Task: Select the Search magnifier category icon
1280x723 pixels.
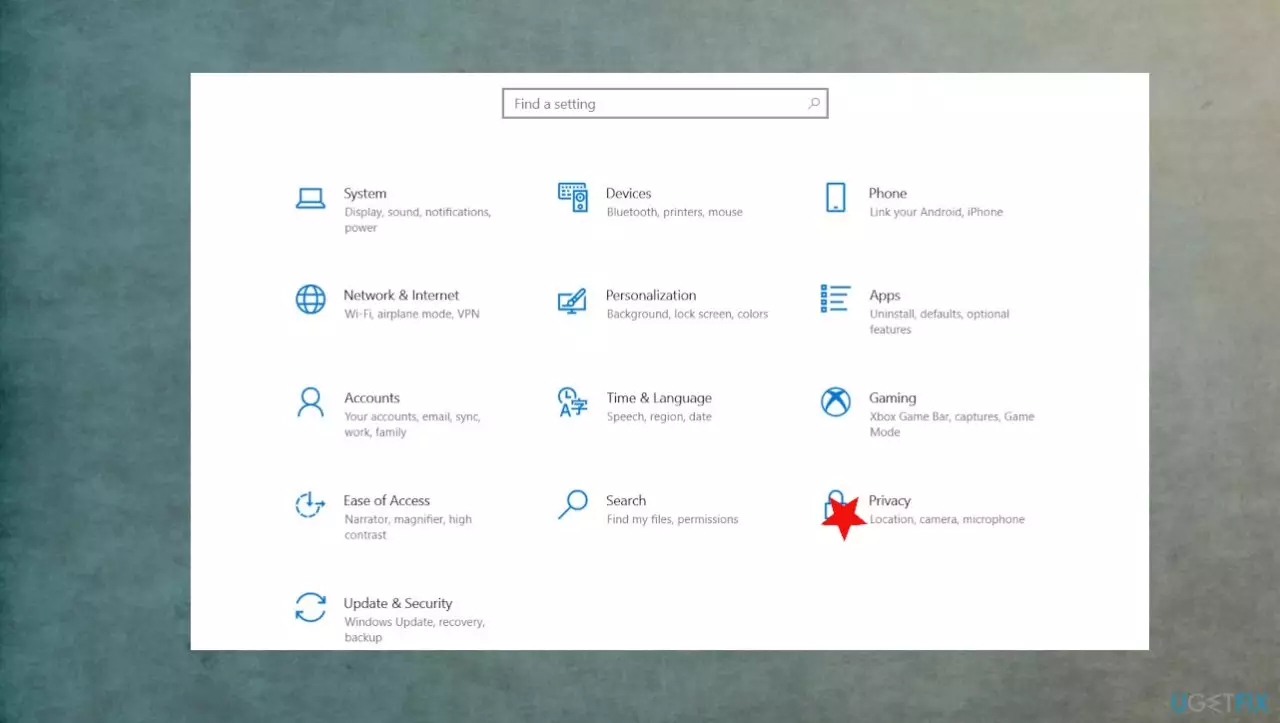Action: pyautogui.click(x=572, y=505)
